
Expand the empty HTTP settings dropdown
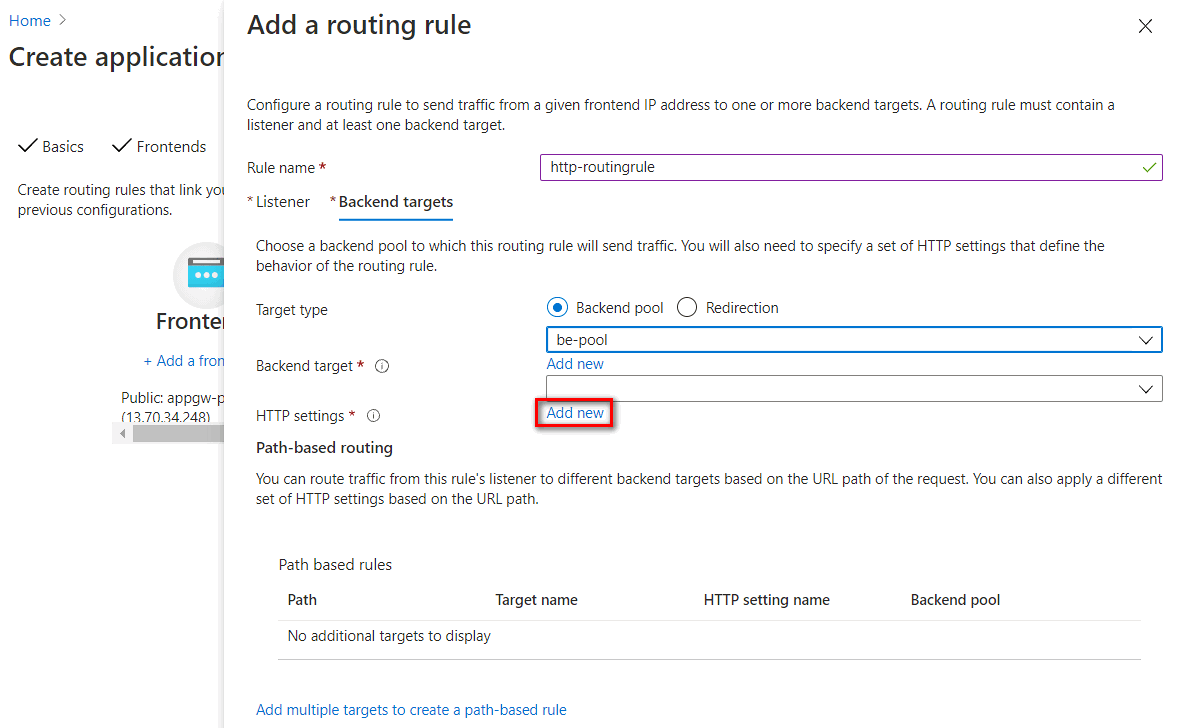[854, 389]
